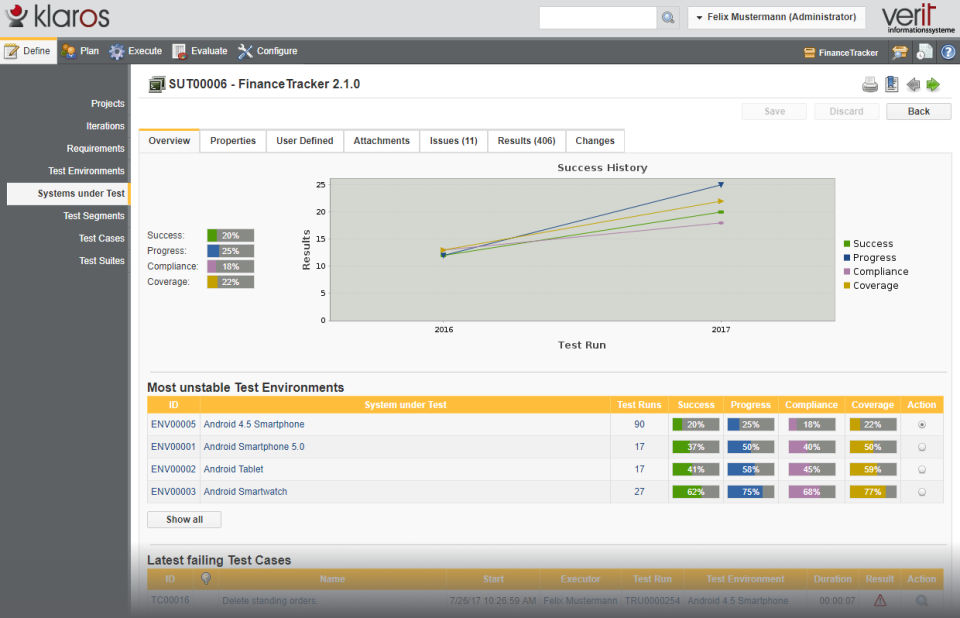960x618 pixels.
Task: Open the ENV00003 link
Action: [x=173, y=492]
